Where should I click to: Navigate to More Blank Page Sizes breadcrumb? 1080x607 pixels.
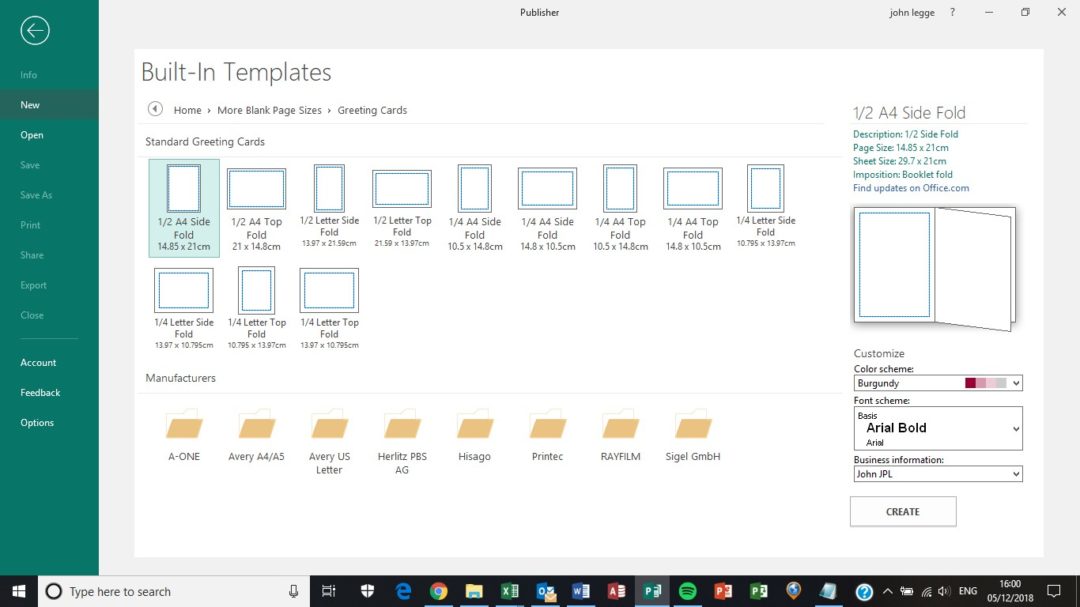tap(269, 110)
